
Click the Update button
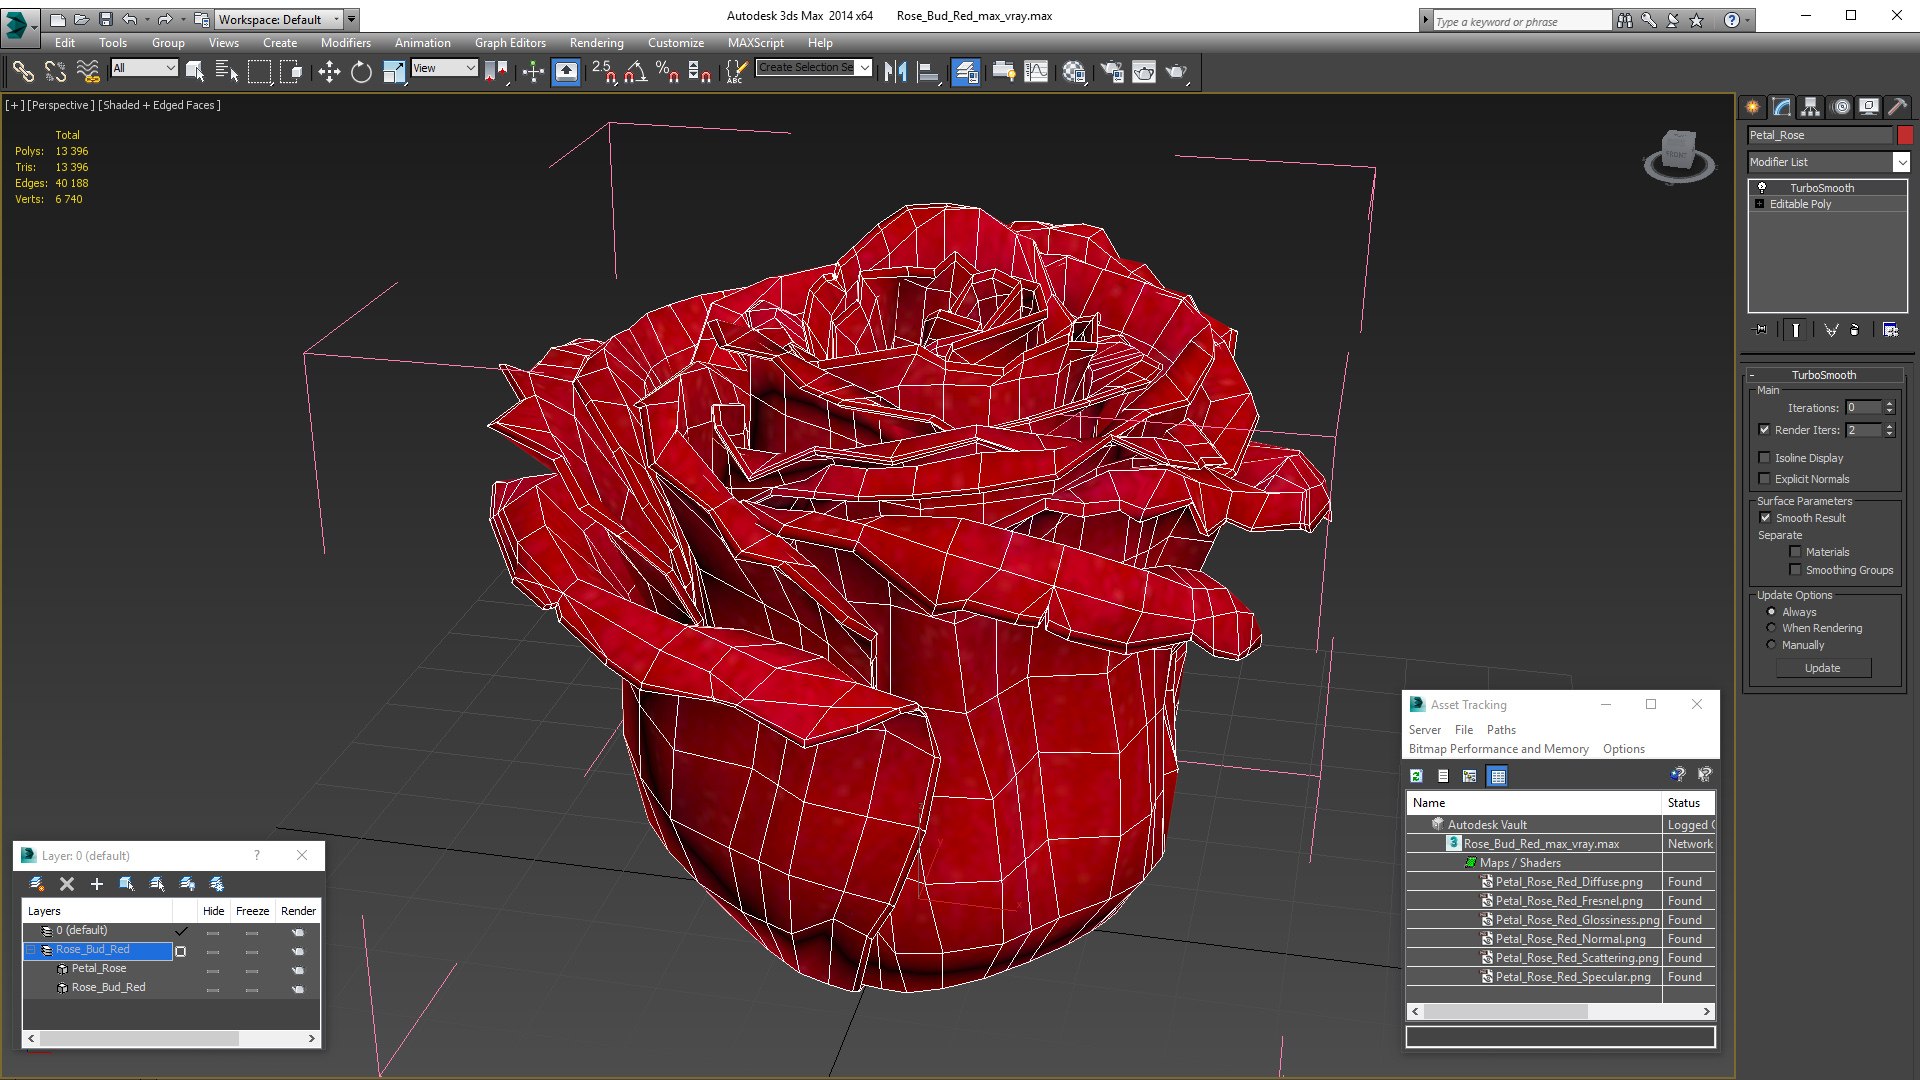point(1823,668)
